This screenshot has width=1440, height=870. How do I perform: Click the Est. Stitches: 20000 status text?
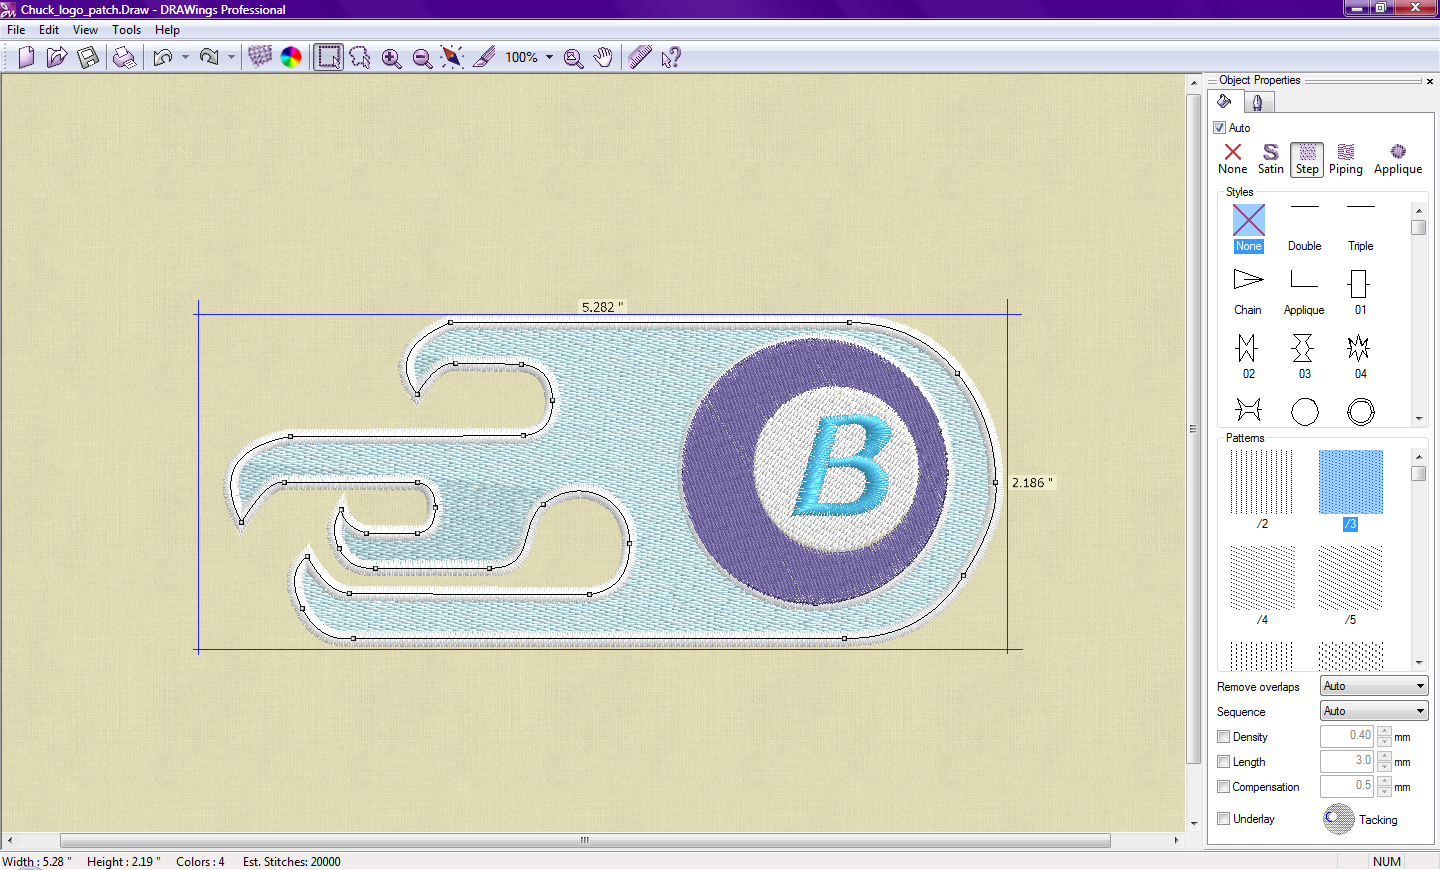tap(291, 862)
